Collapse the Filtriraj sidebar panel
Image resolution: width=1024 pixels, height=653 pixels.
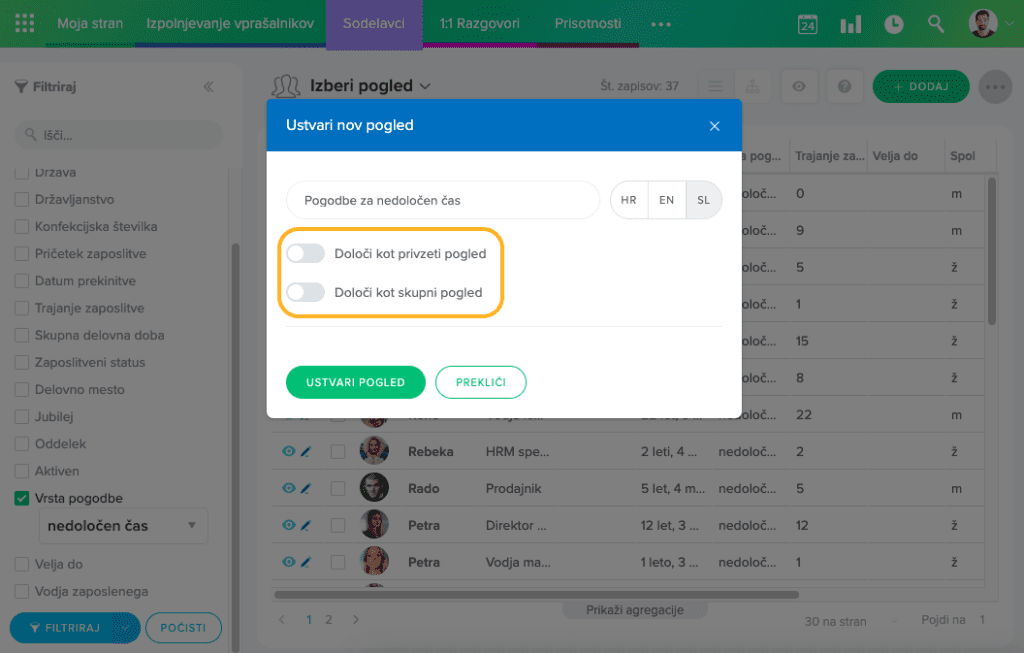(208, 87)
